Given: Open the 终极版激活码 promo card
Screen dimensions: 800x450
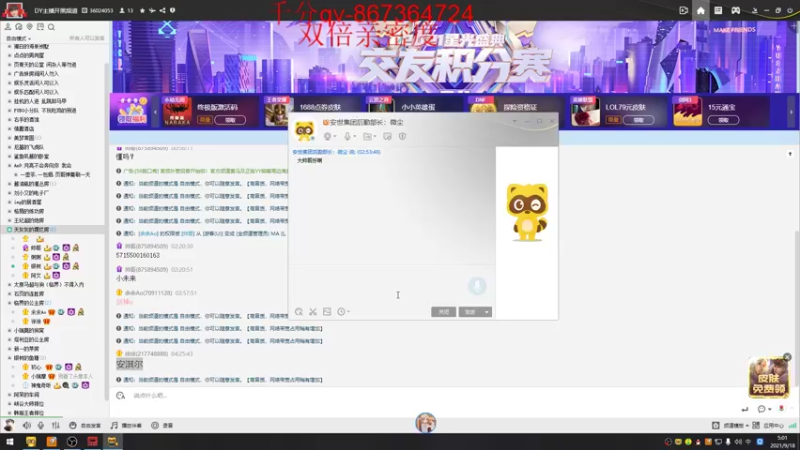Looking at the screenshot, I should [210, 111].
